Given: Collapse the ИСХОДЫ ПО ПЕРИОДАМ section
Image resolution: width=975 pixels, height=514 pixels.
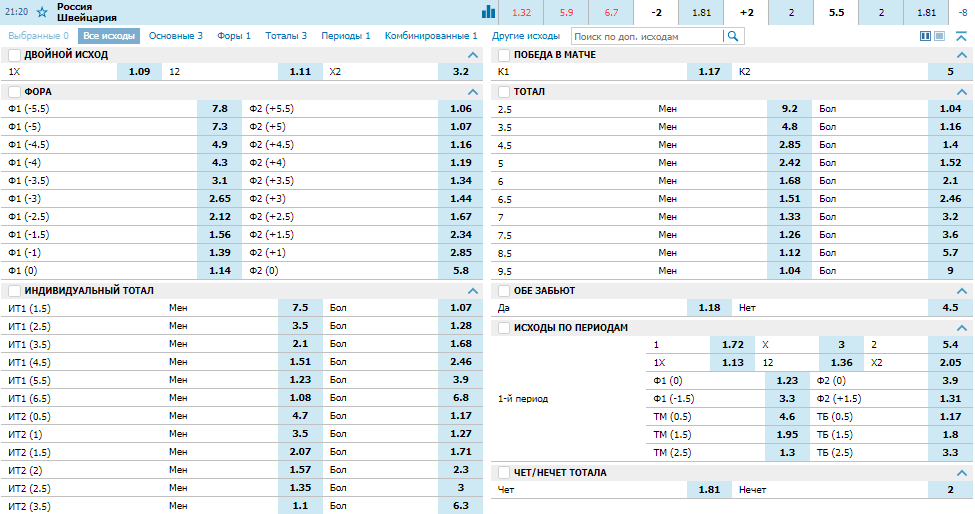Looking at the screenshot, I should pyautogui.click(x=962, y=328).
